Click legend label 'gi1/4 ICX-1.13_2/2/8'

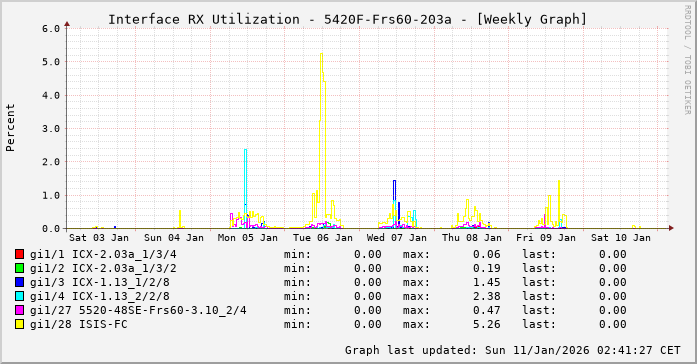pos(100,296)
